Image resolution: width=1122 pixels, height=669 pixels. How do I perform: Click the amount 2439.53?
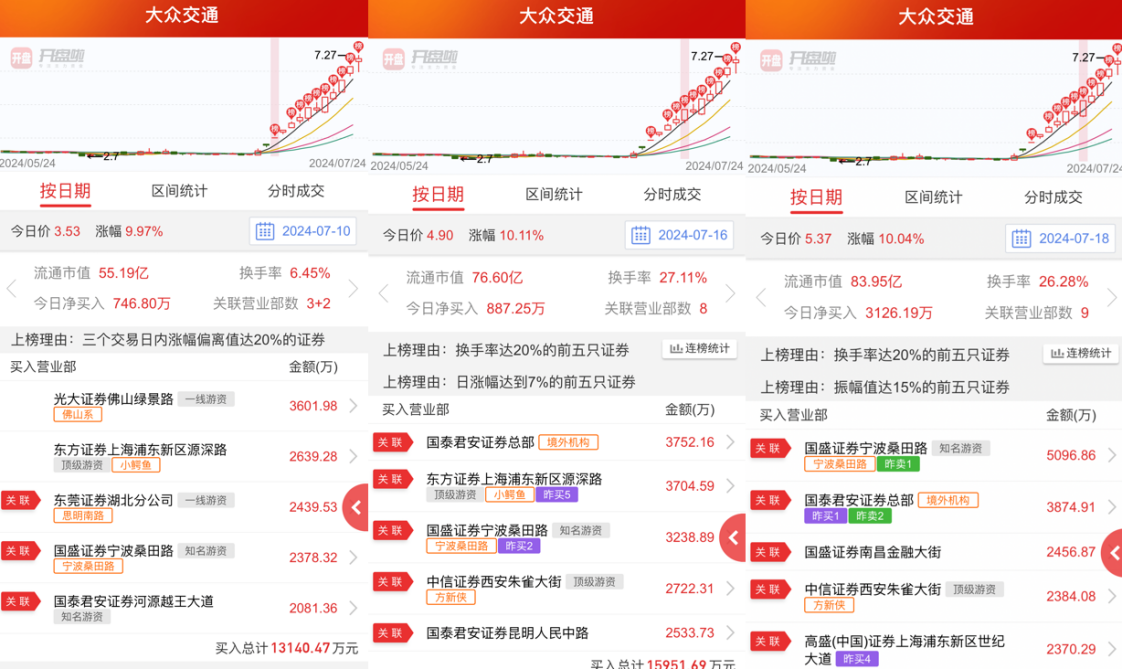point(313,507)
